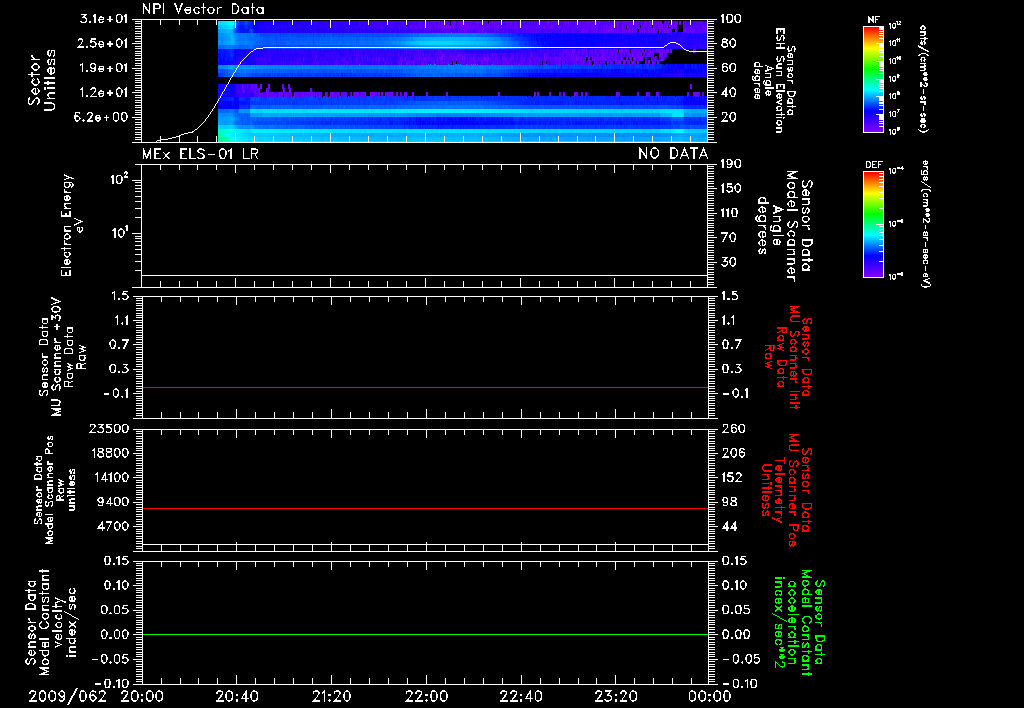Click the 9400 scanner position tick label
This screenshot has width=1024, height=708.
114,502
